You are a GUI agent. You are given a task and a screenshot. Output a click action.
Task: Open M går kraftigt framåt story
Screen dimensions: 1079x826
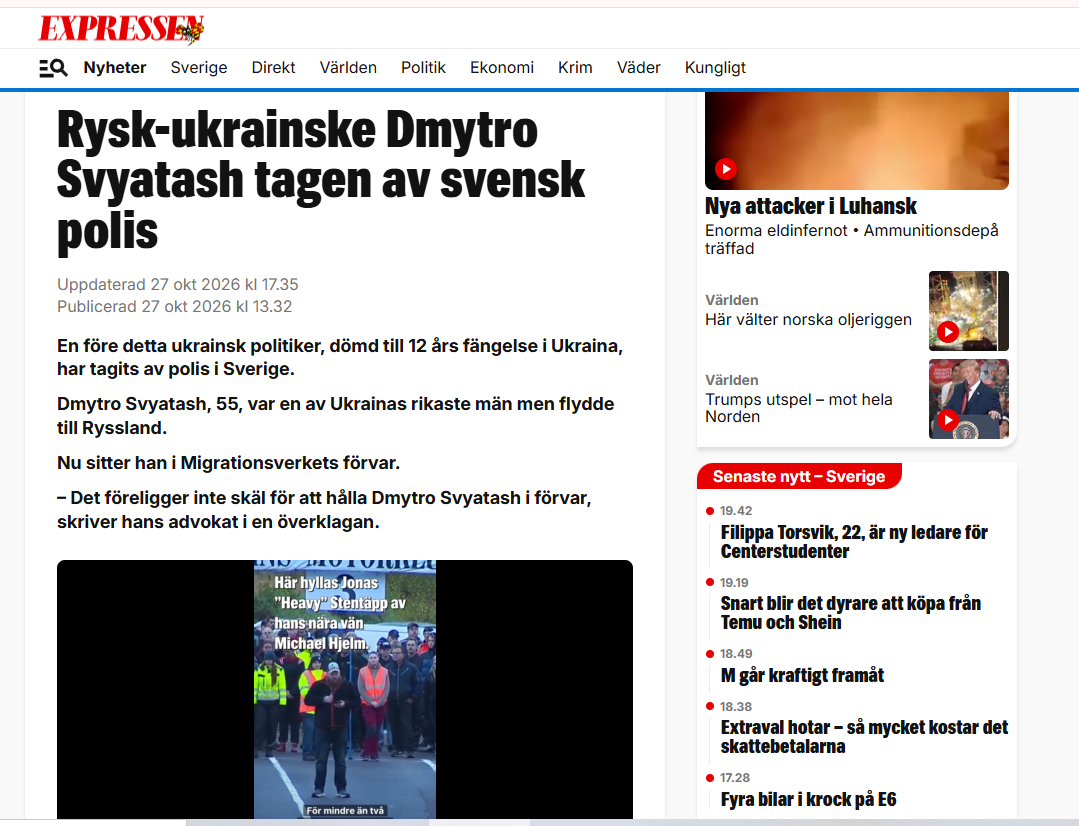[802, 675]
